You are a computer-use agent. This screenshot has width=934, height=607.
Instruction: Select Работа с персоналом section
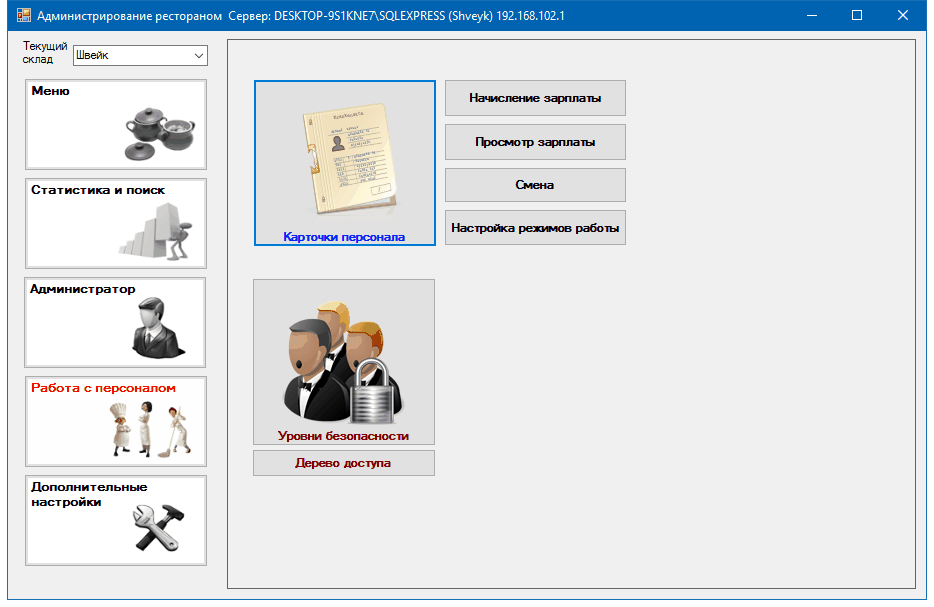pos(116,421)
